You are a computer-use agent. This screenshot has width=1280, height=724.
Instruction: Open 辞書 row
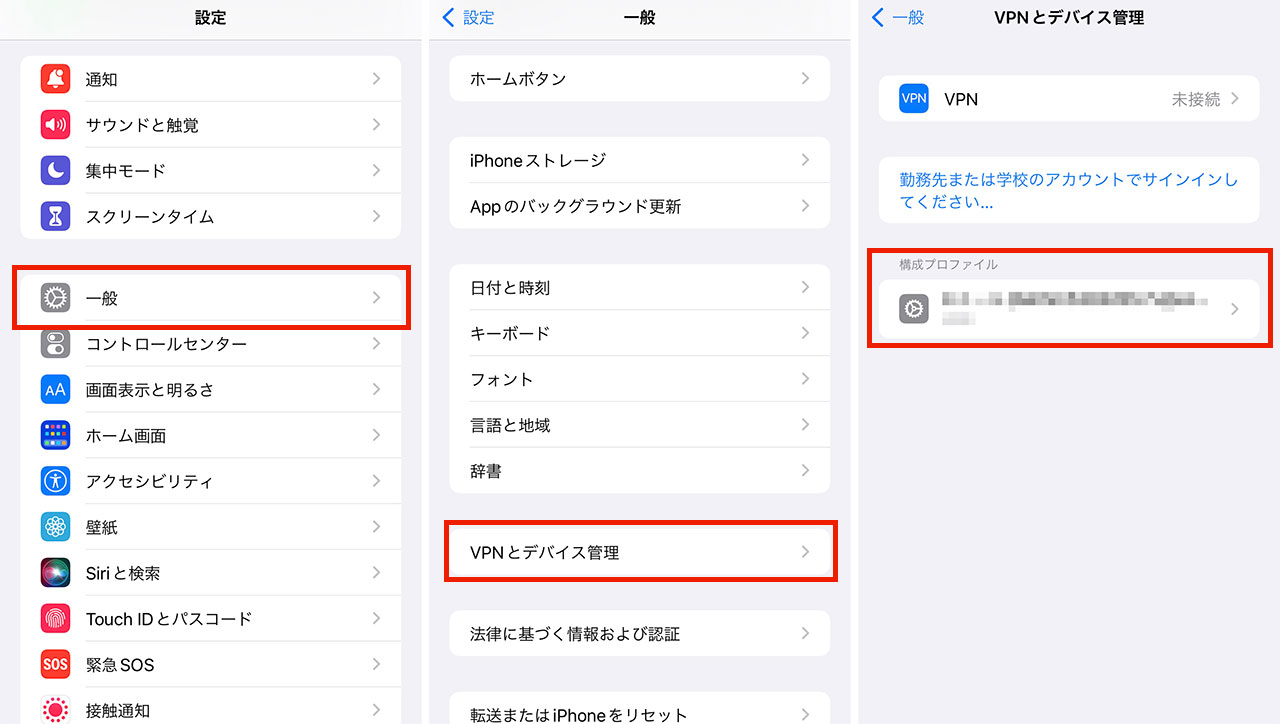pos(640,471)
